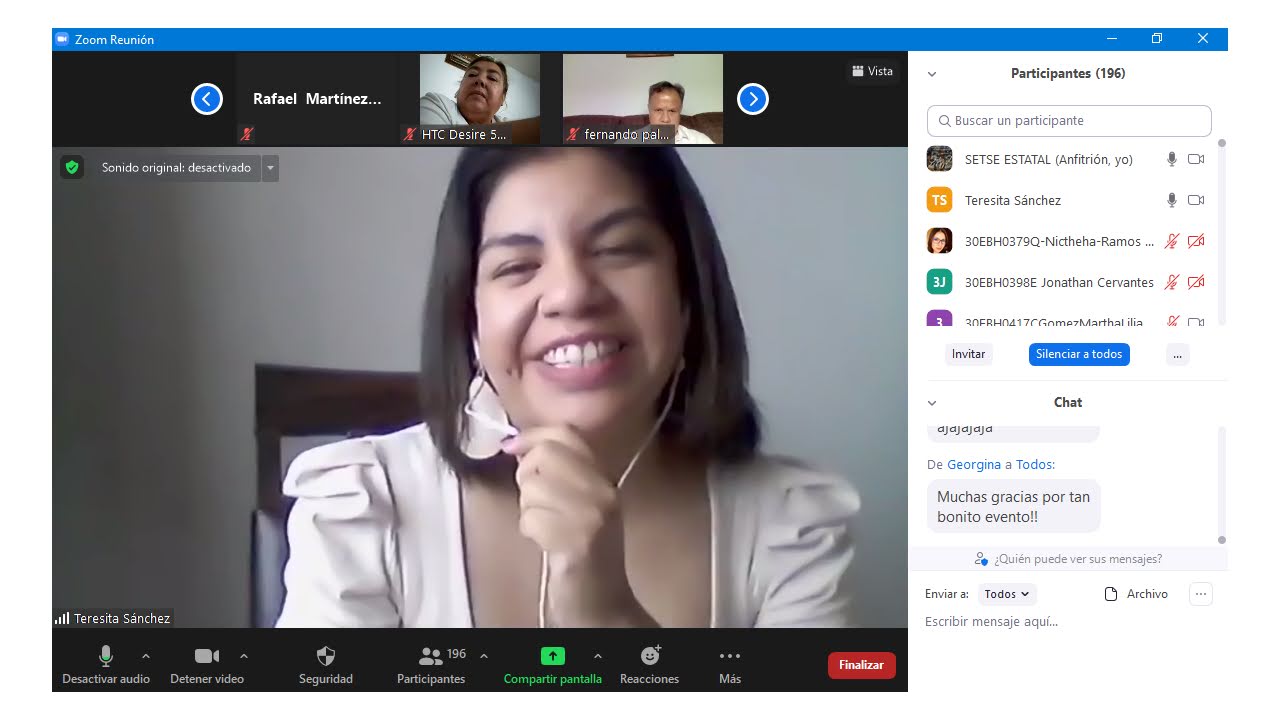1280x720 pixels.
Task: Click Teresita Sánchez TS avatar
Action: click(939, 200)
